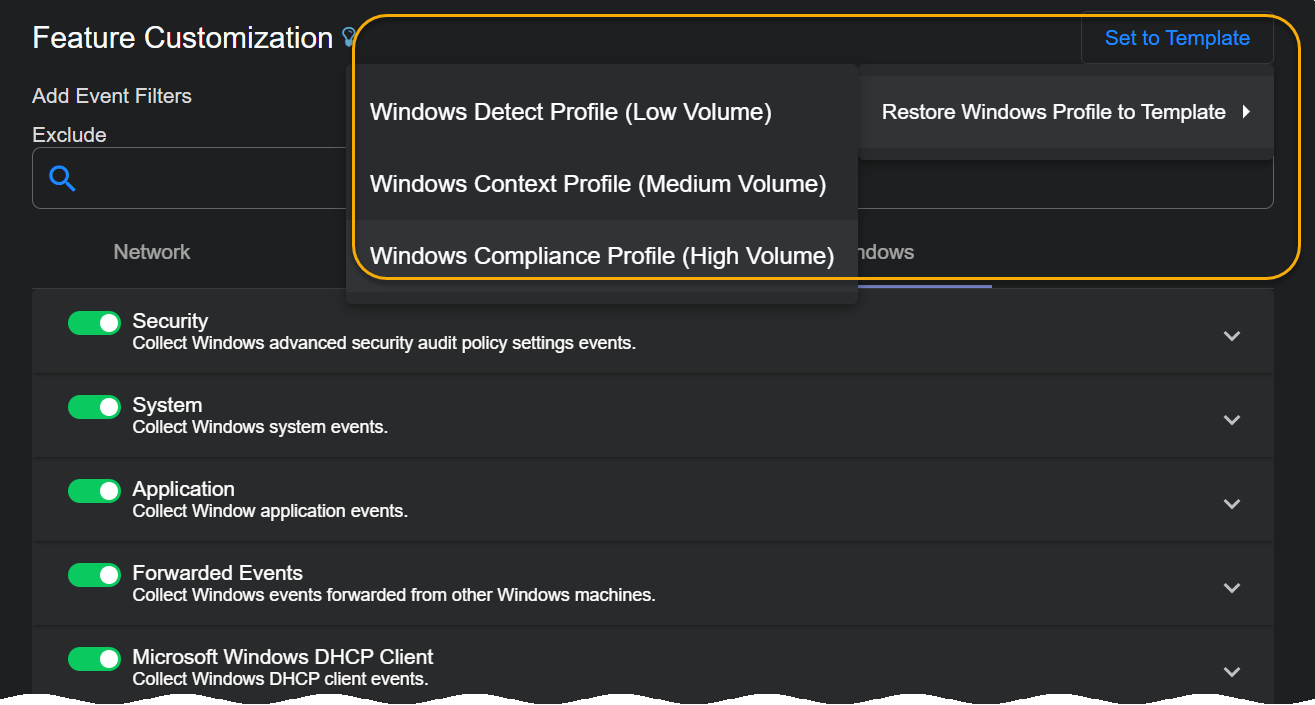Click the submenu arrow on Restore Windows Profile
Screen dimensions: 1315x705
1246,112
